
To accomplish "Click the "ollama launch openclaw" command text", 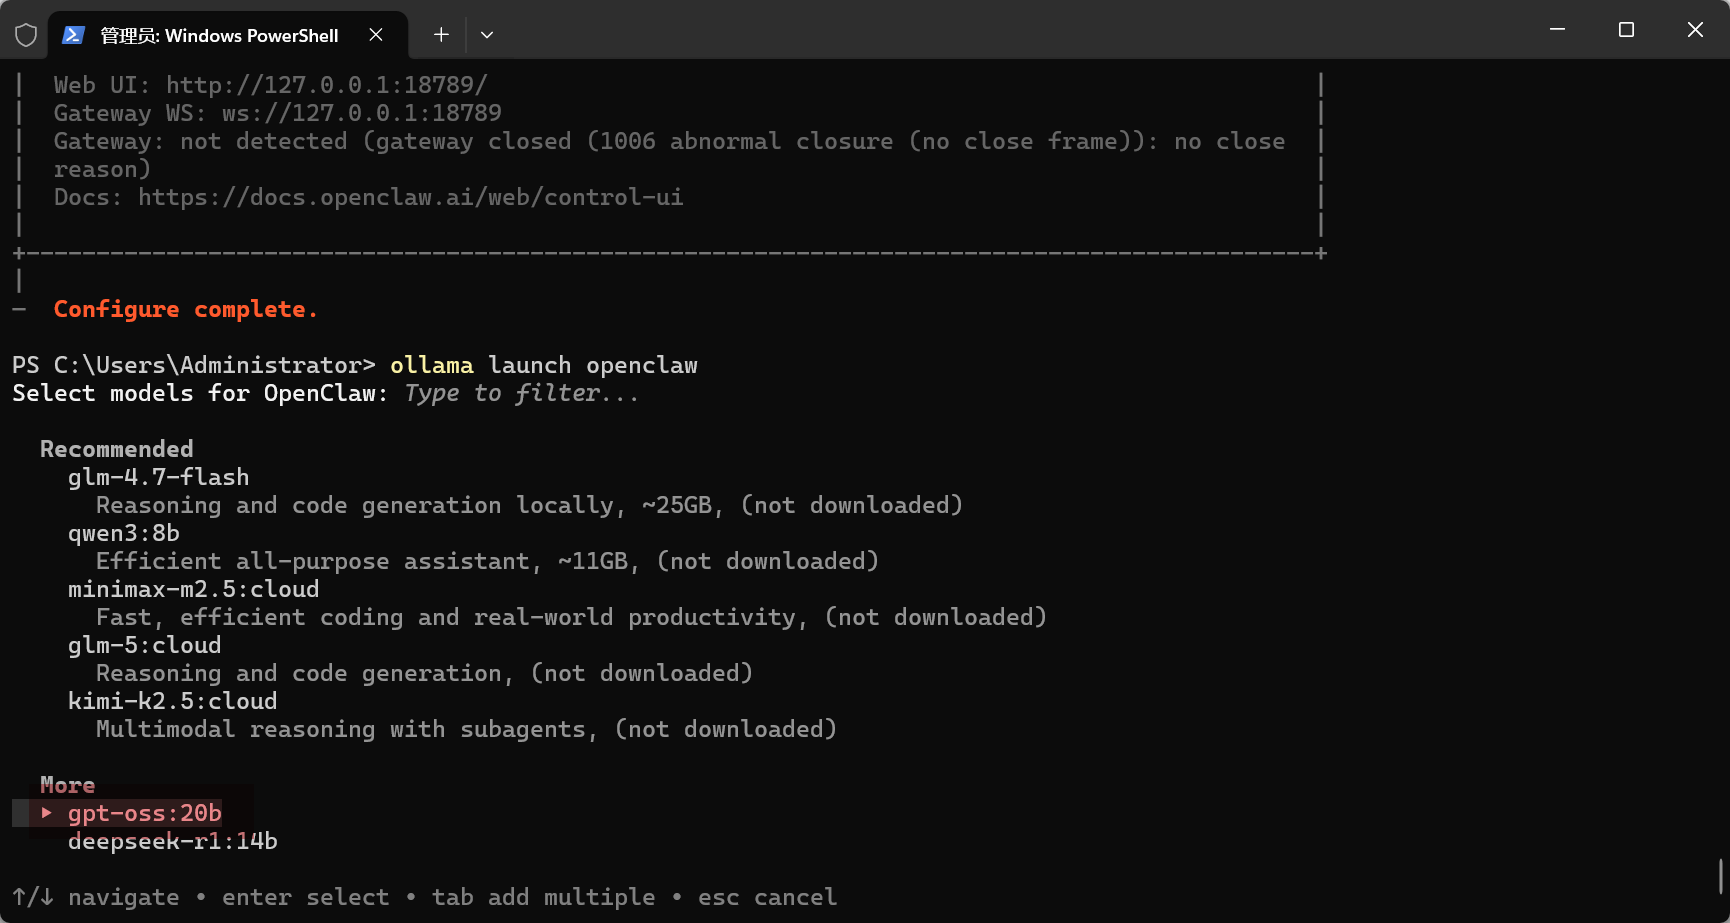I will (544, 365).
